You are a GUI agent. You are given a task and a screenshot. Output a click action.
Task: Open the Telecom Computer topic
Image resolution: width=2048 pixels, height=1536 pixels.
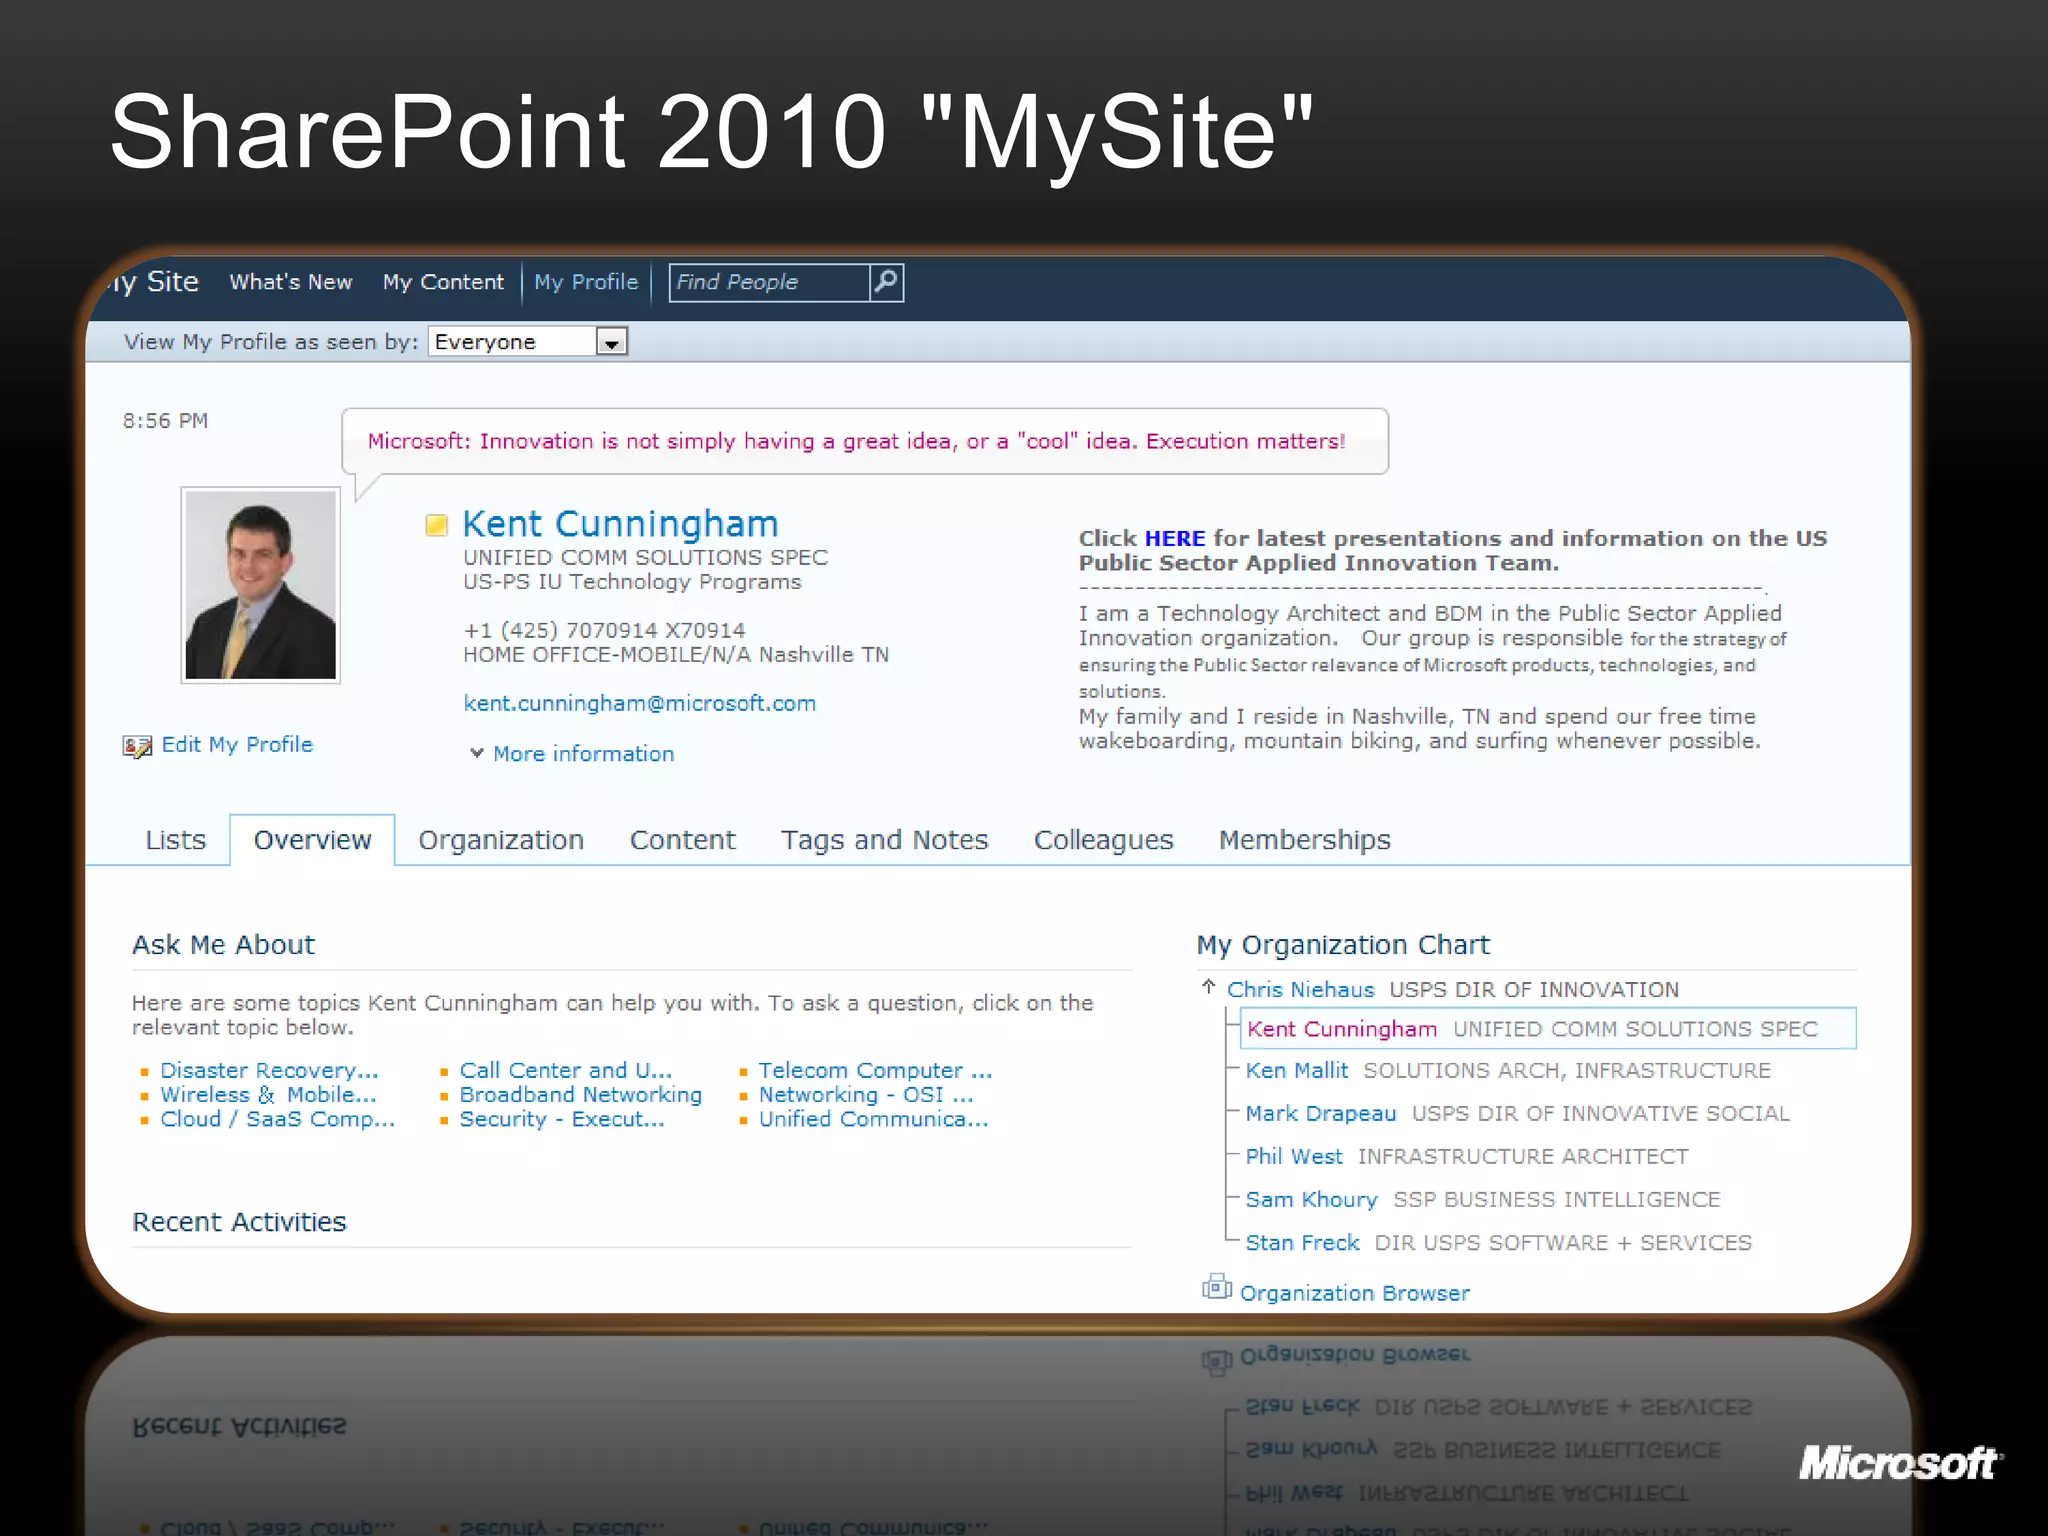875,1070
